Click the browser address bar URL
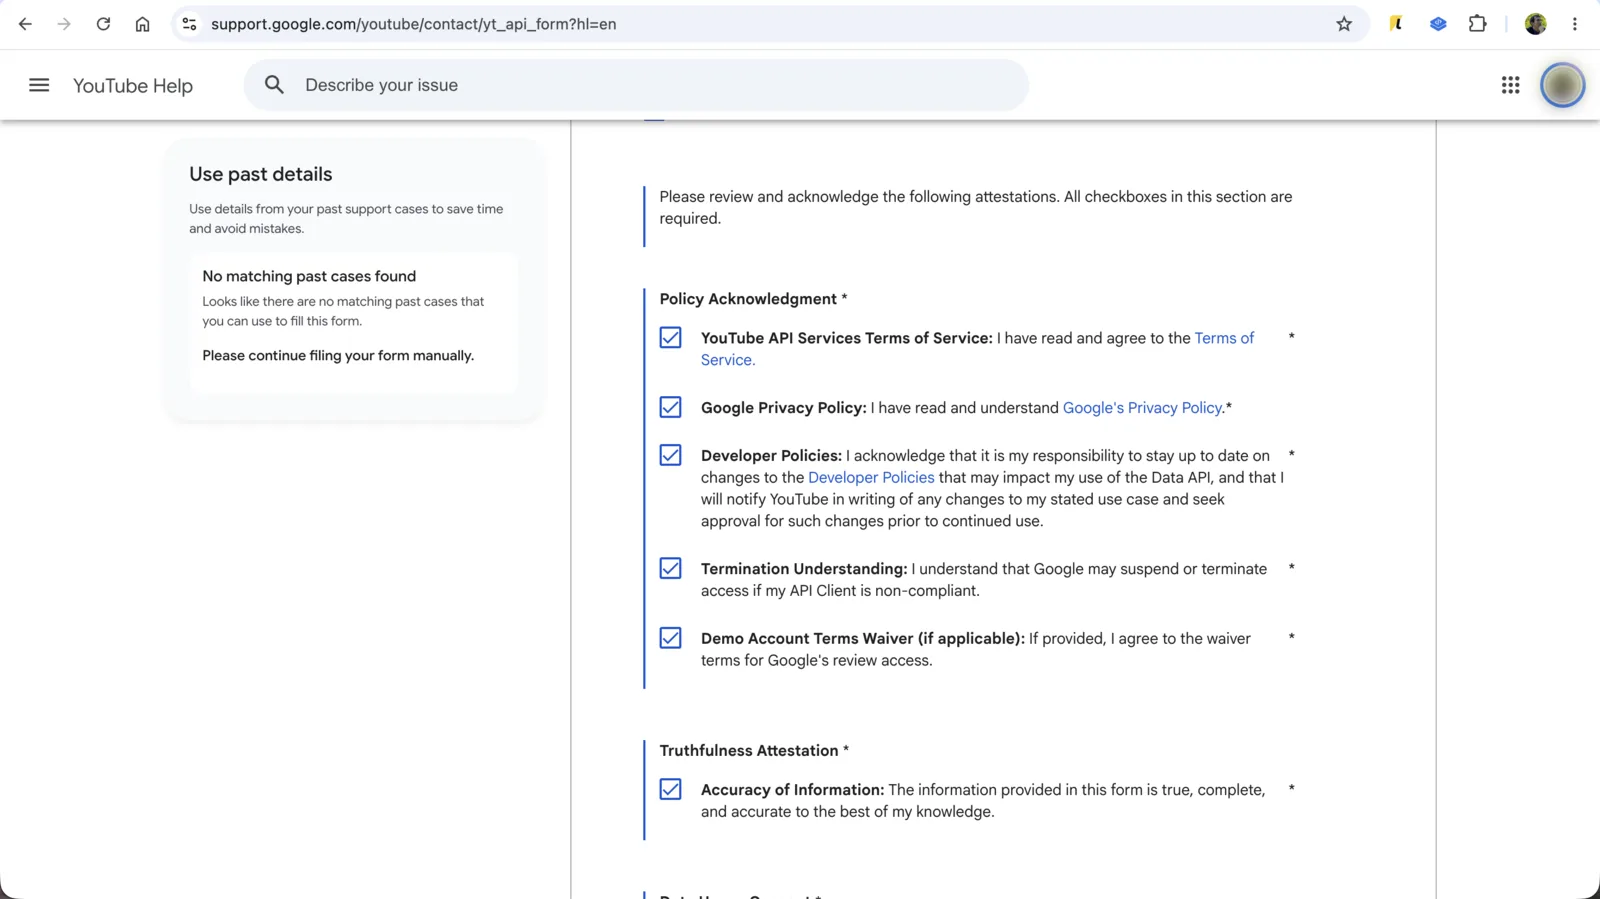The image size is (1600, 899). [x=413, y=24]
